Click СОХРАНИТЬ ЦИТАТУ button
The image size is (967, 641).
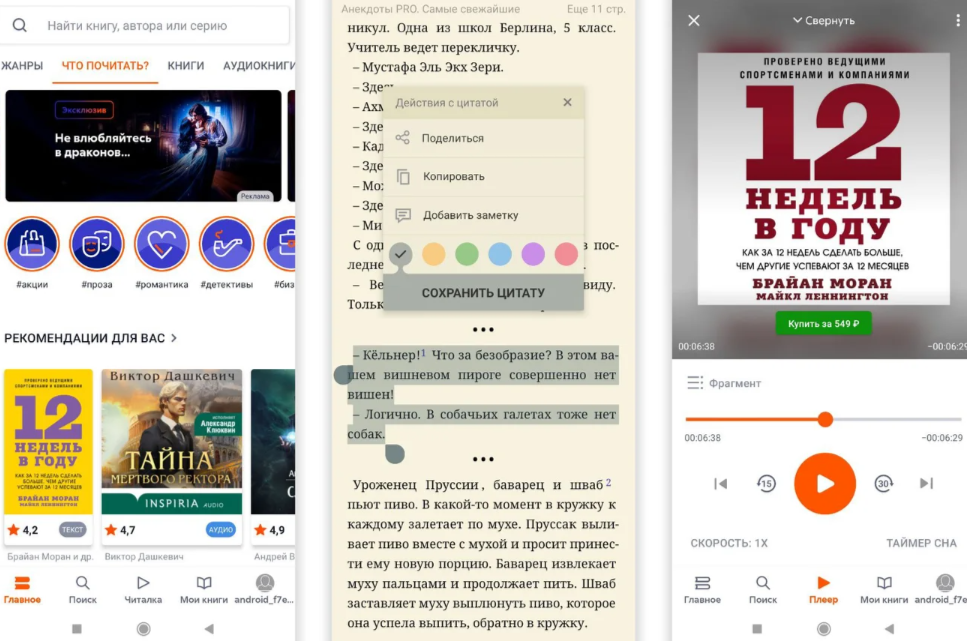484,292
